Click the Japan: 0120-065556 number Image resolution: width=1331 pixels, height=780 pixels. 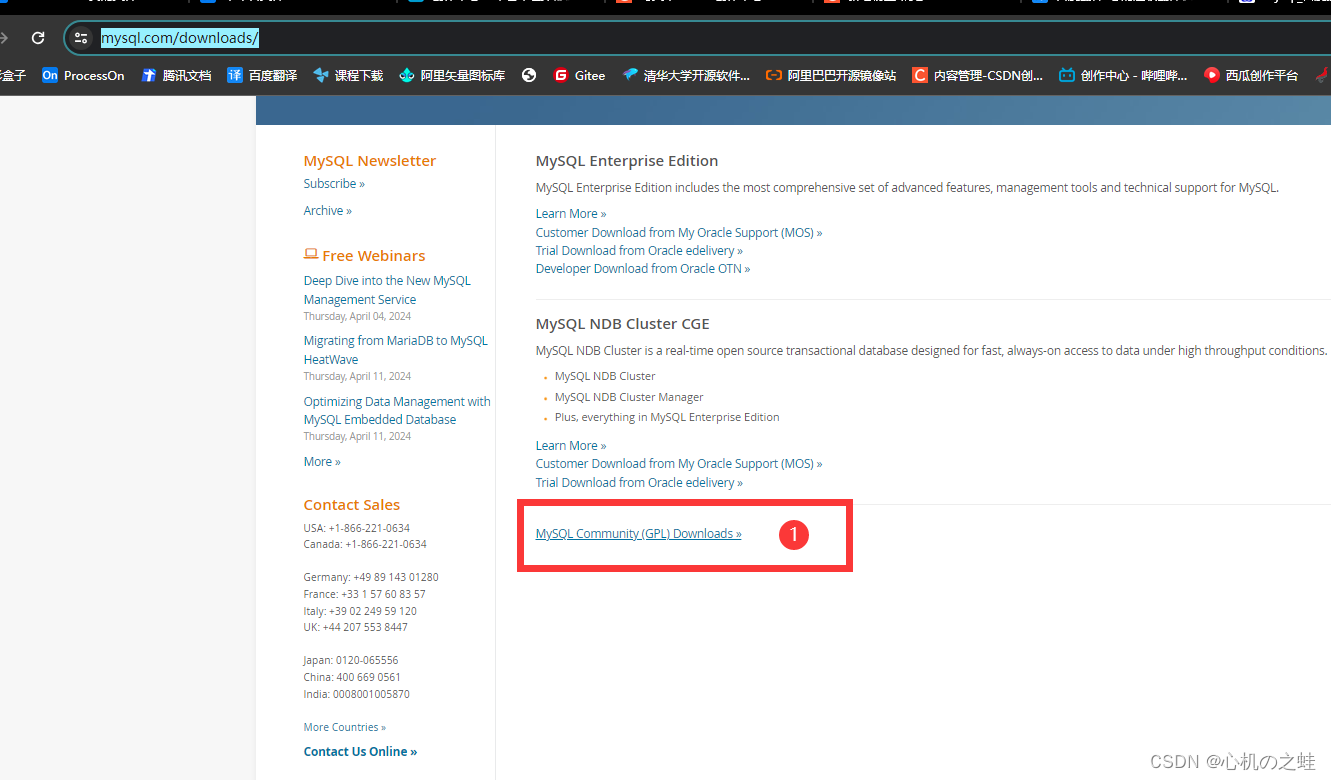(351, 661)
